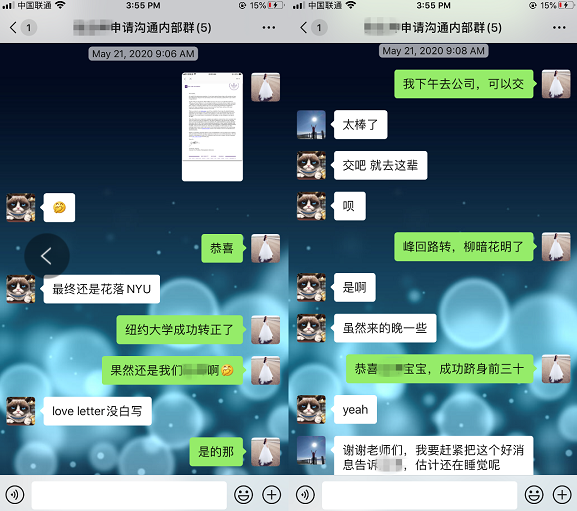Open plus attachments menu in right chat
The height and width of the screenshot is (511, 577).
[562, 495]
